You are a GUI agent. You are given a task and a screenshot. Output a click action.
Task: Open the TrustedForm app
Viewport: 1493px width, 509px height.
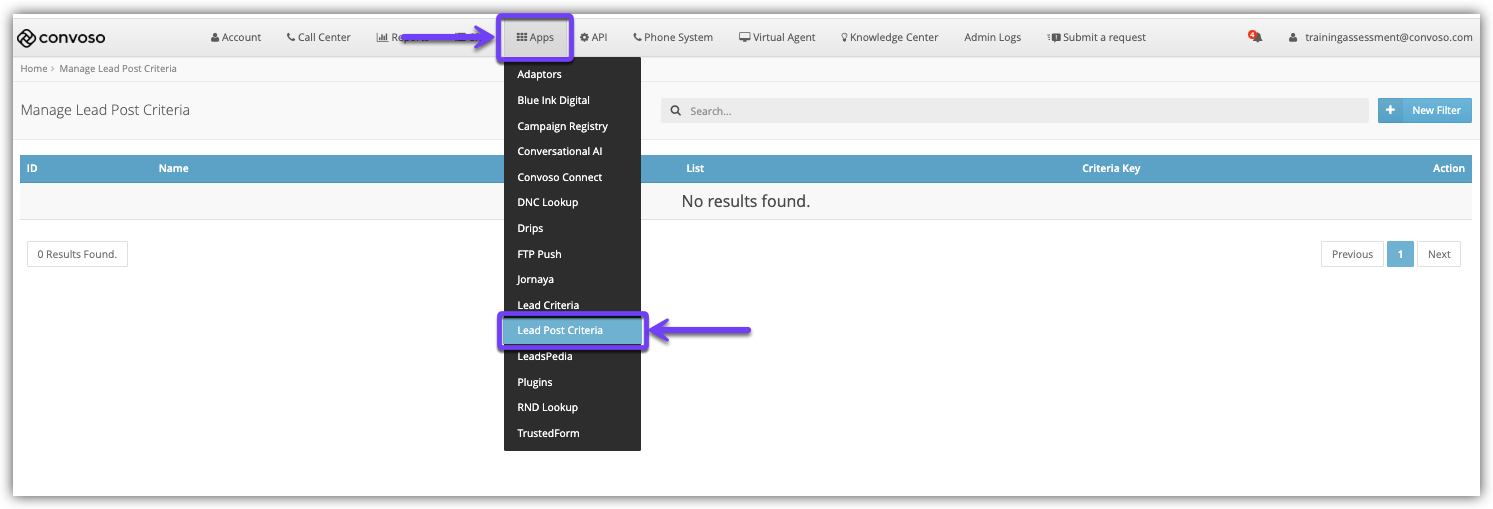(572, 433)
